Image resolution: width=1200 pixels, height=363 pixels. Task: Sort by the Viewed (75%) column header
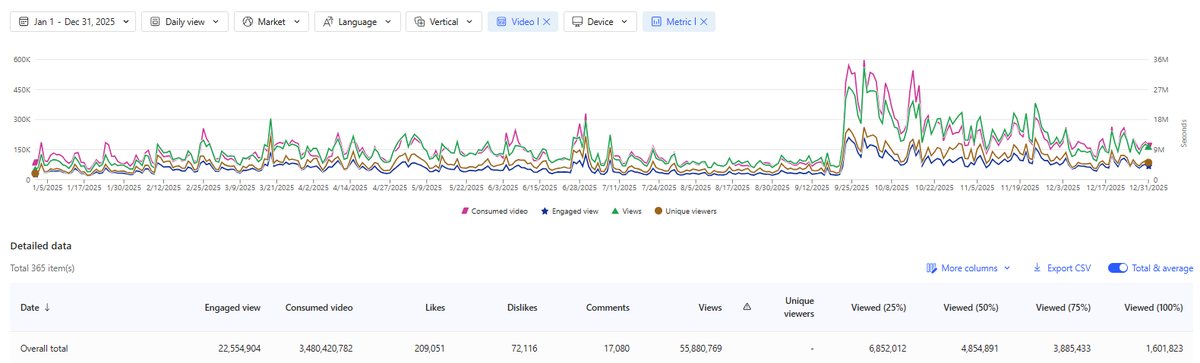[x=1063, y=307]
